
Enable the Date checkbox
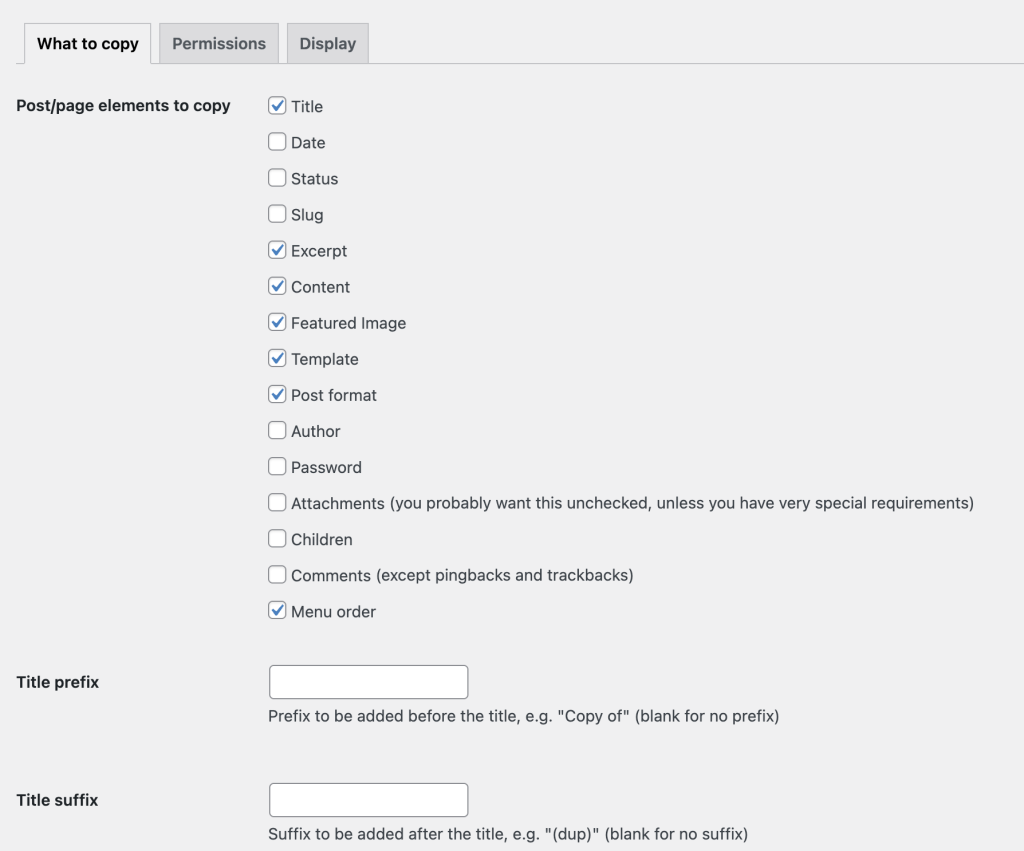[x=278, y=142]
